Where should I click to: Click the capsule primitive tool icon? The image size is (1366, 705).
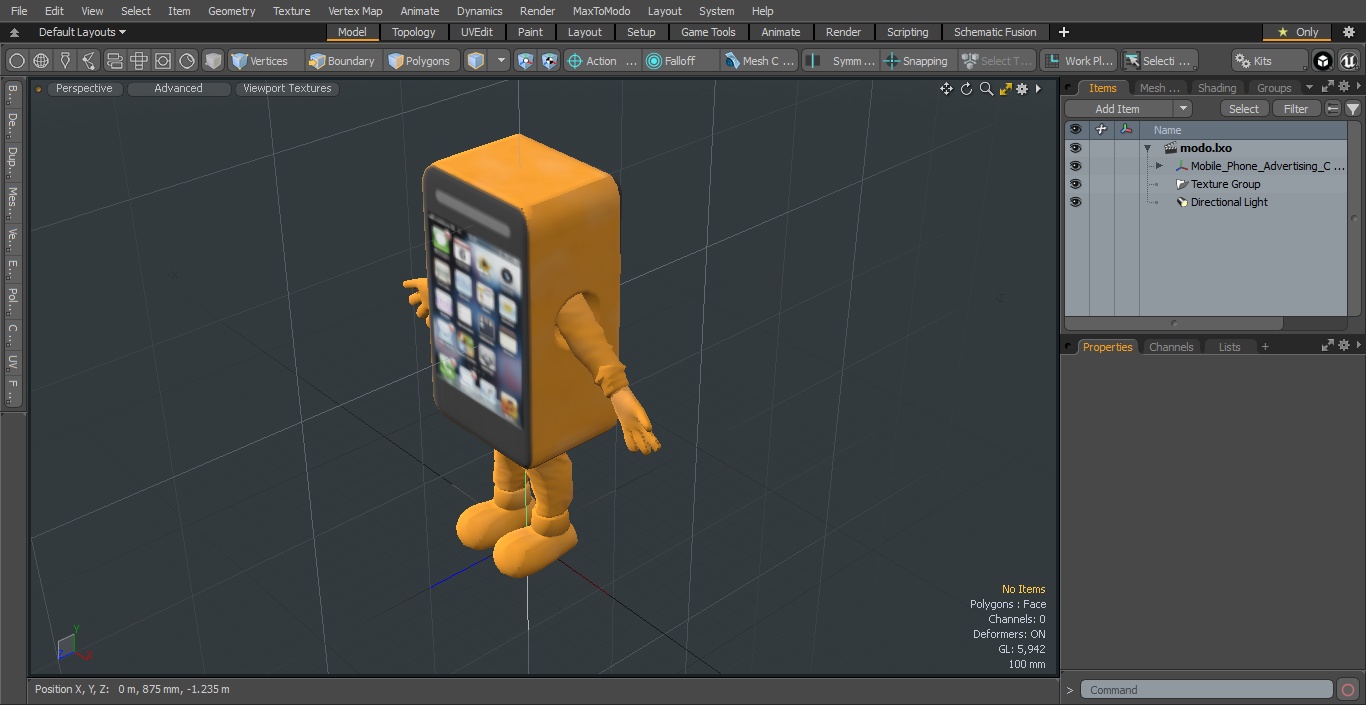114,61
